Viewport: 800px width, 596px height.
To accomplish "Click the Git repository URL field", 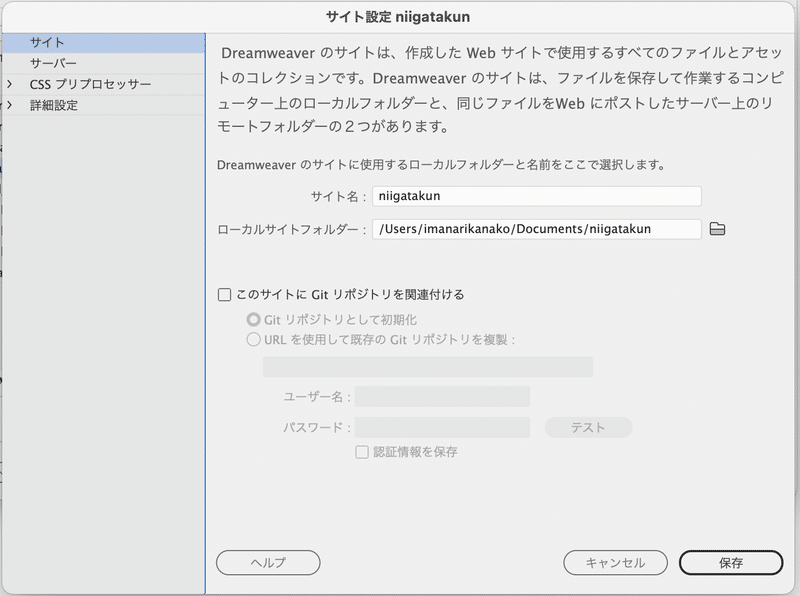I will coord(428,367).
